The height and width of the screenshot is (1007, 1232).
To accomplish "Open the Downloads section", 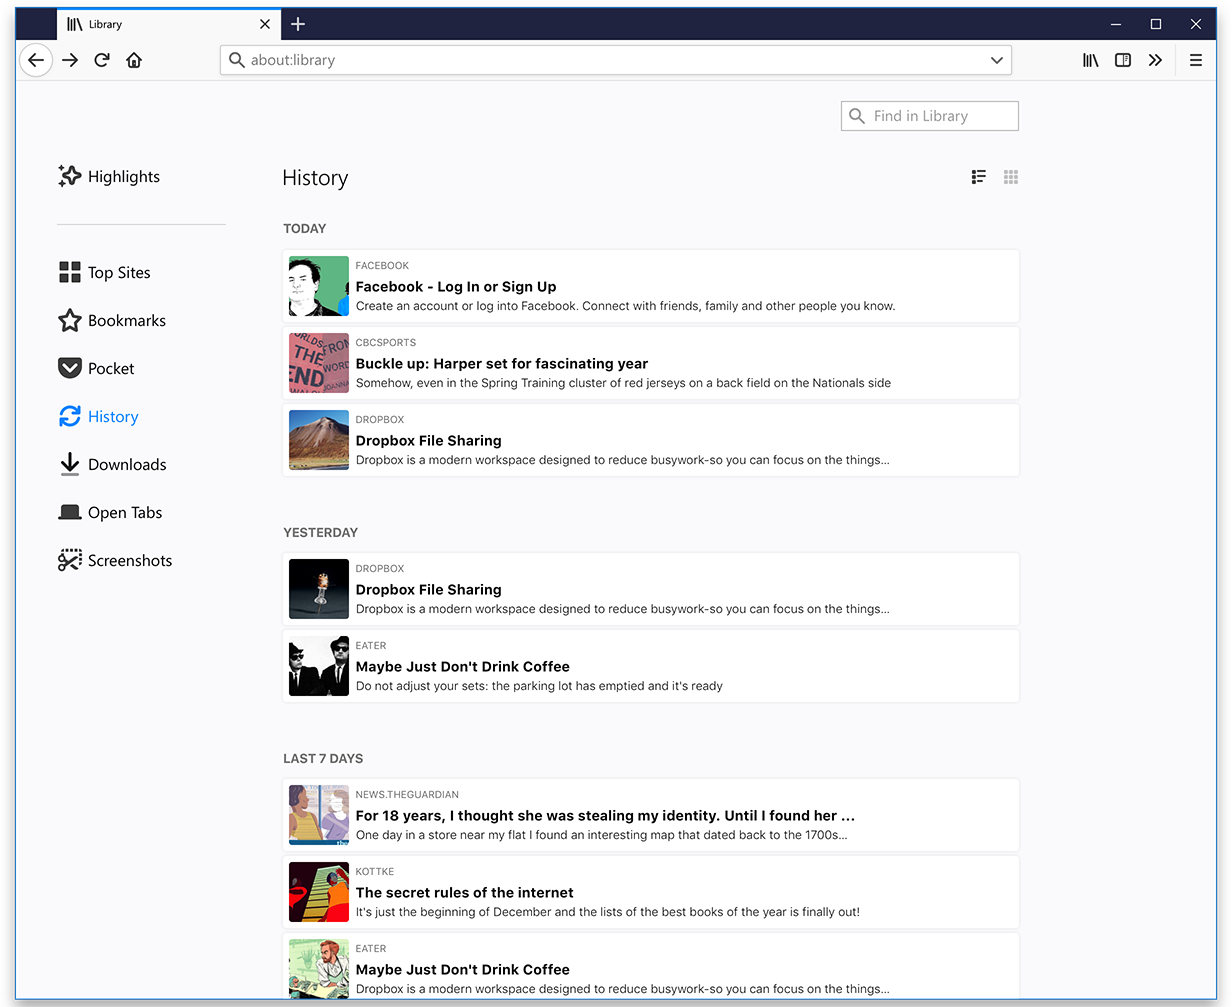I will (x=113, y=465).
